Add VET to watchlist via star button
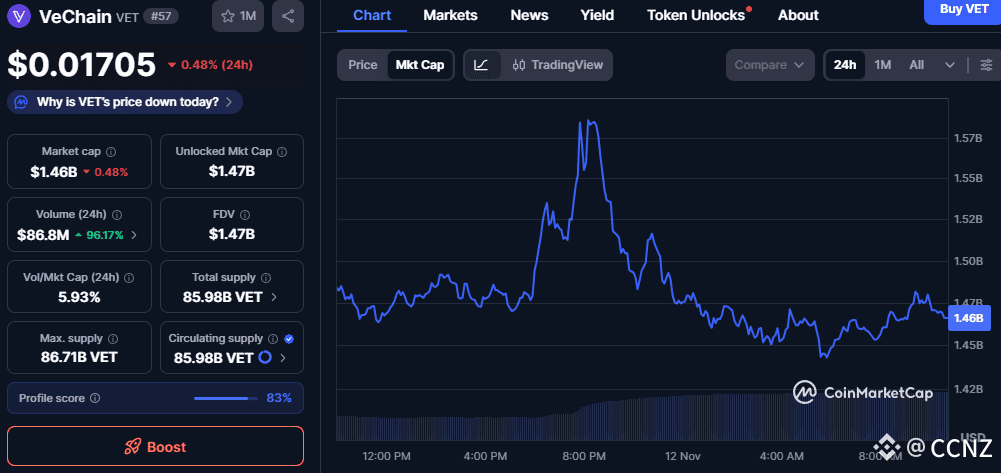This screenshot has width=1001, height=473. [238, 17]
